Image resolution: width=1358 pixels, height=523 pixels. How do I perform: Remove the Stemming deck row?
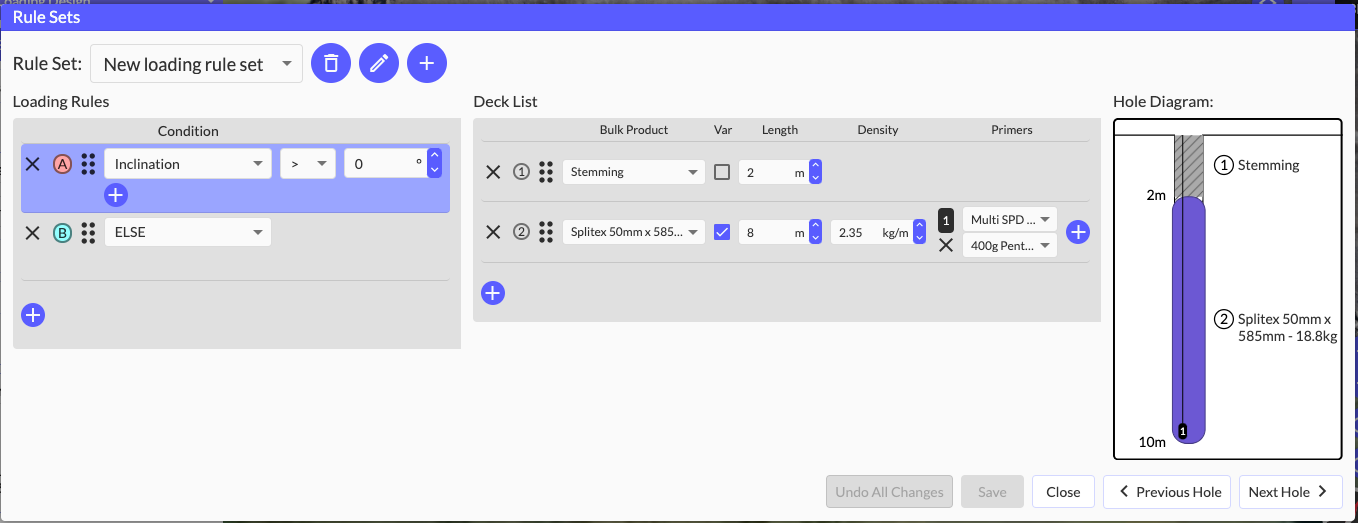click(493, 172)
